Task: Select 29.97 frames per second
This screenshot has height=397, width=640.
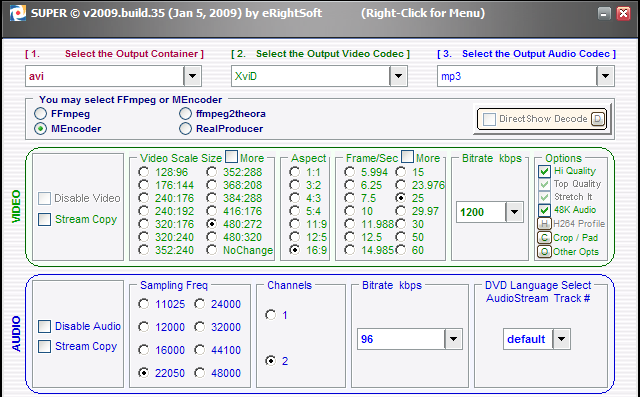Action: pos(401,211)
